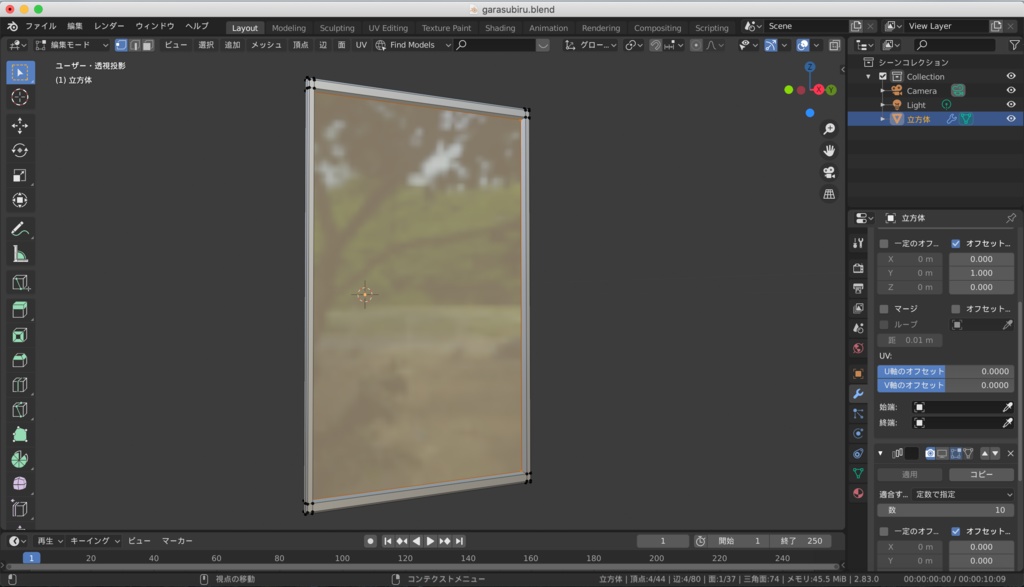Open the メッシュ menu in viewport header
This screenshot has height=587, width=1024.
pyautogui.click(x=266, y=45)
